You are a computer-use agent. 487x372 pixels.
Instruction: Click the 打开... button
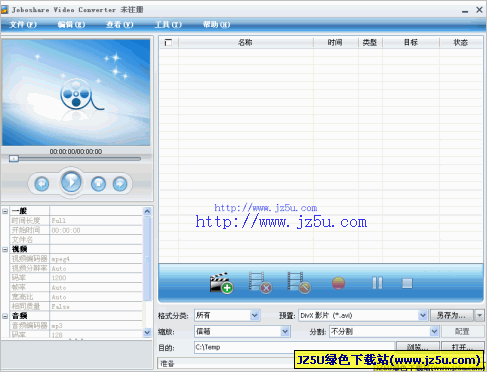463,347
